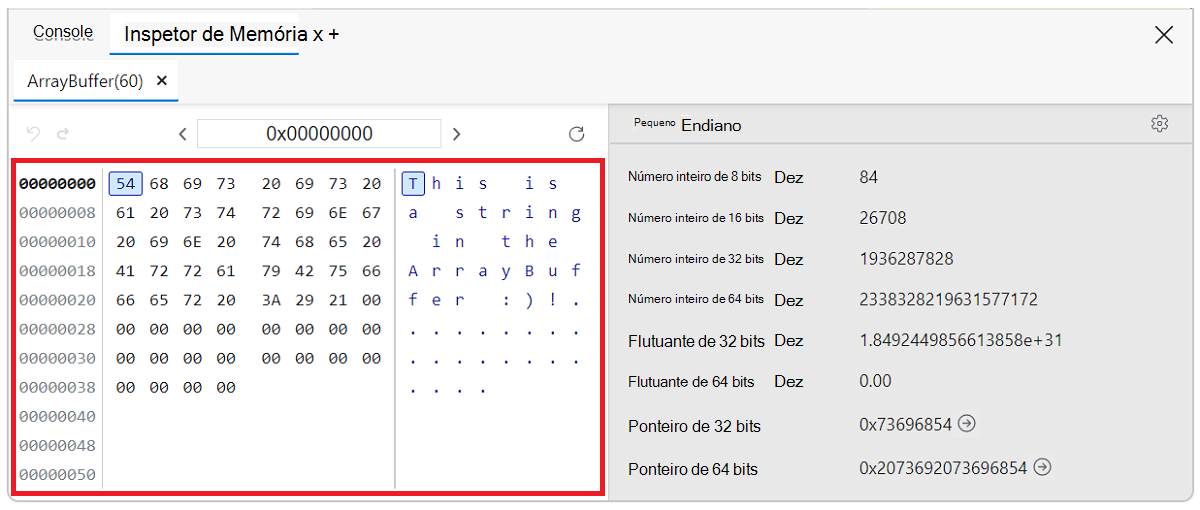Go to previous memory page arrow
This screenshot has height=510, width=1200.
[182, 134]
